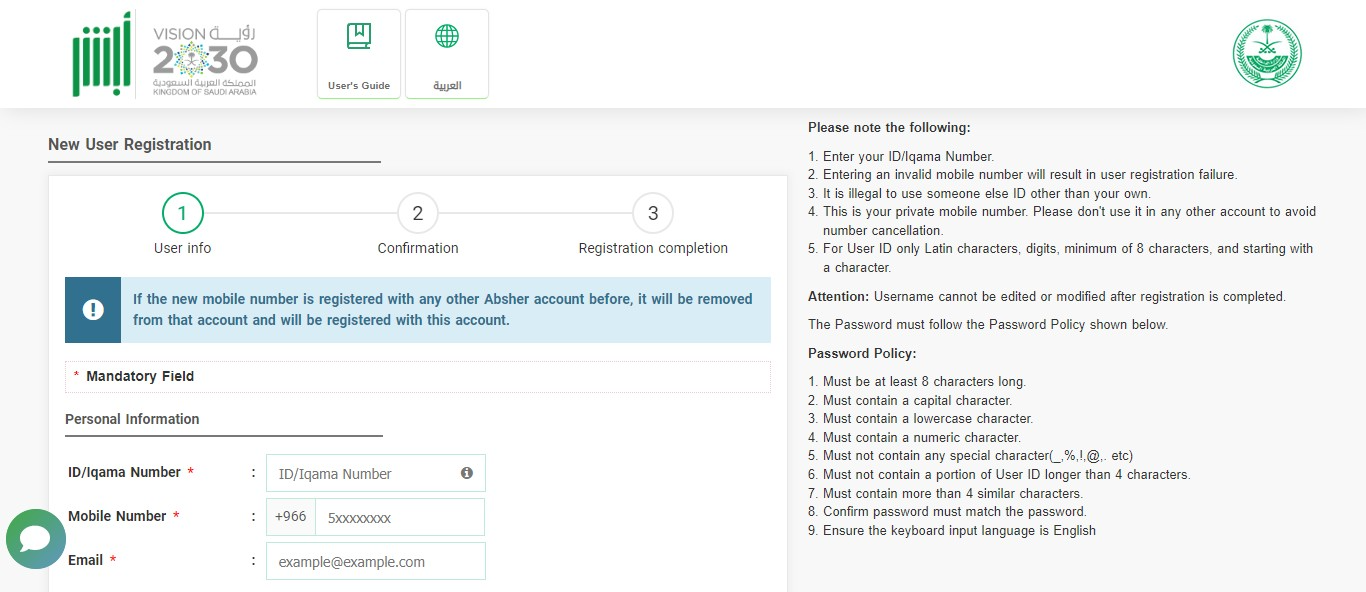The image size is (1366, 592).
Task: Click the exclamation alert icon
Action: click(93, 310)
